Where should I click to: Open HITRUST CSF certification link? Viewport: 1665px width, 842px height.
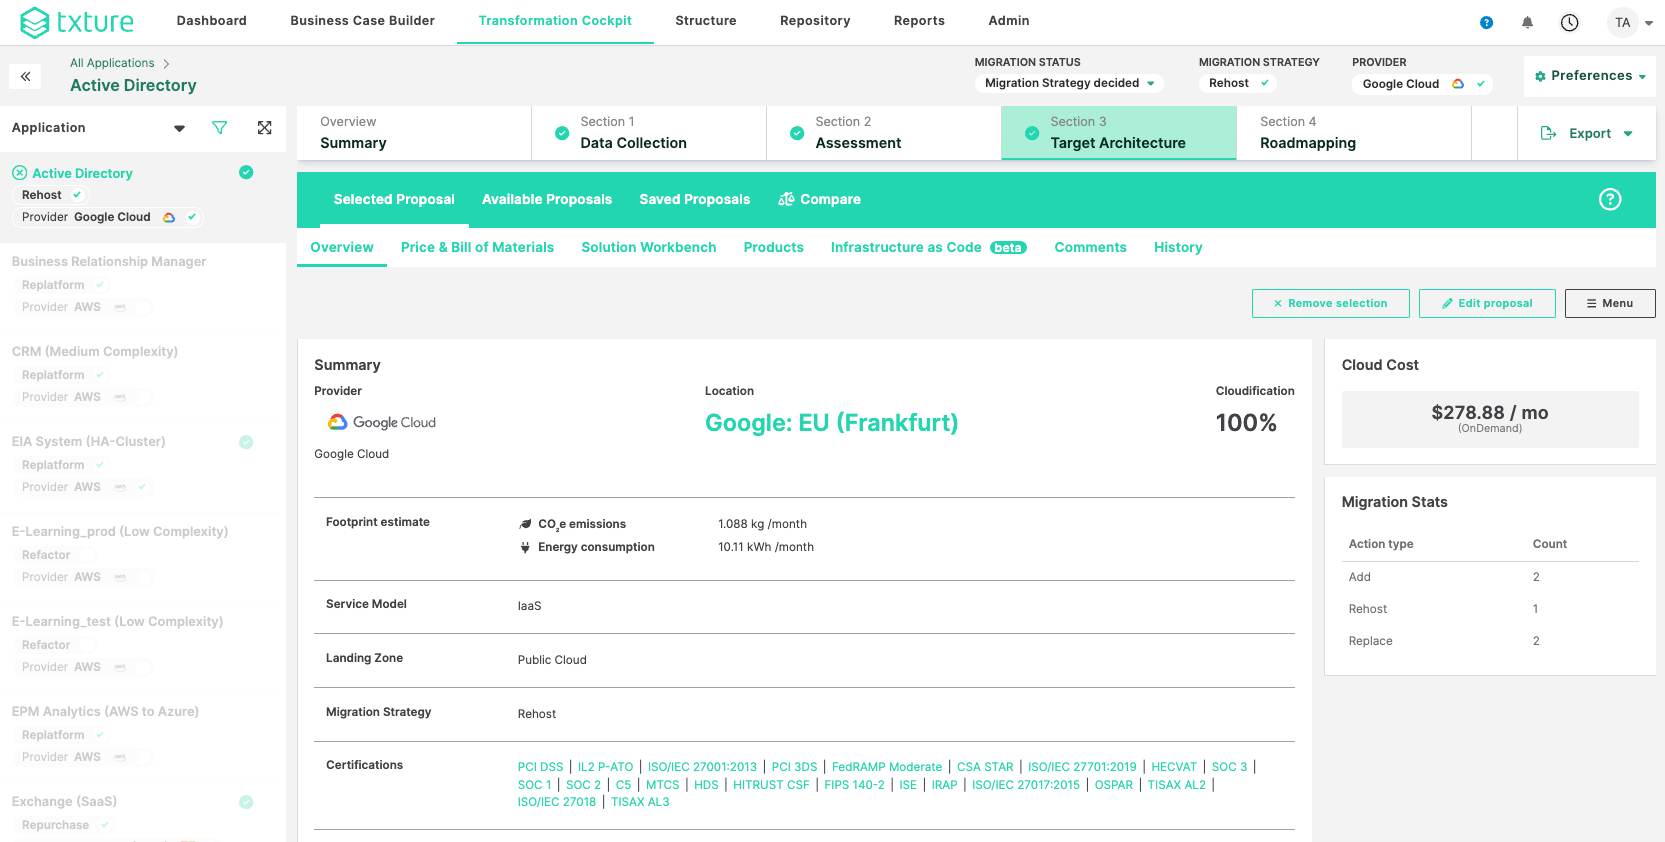click(771, 785)
